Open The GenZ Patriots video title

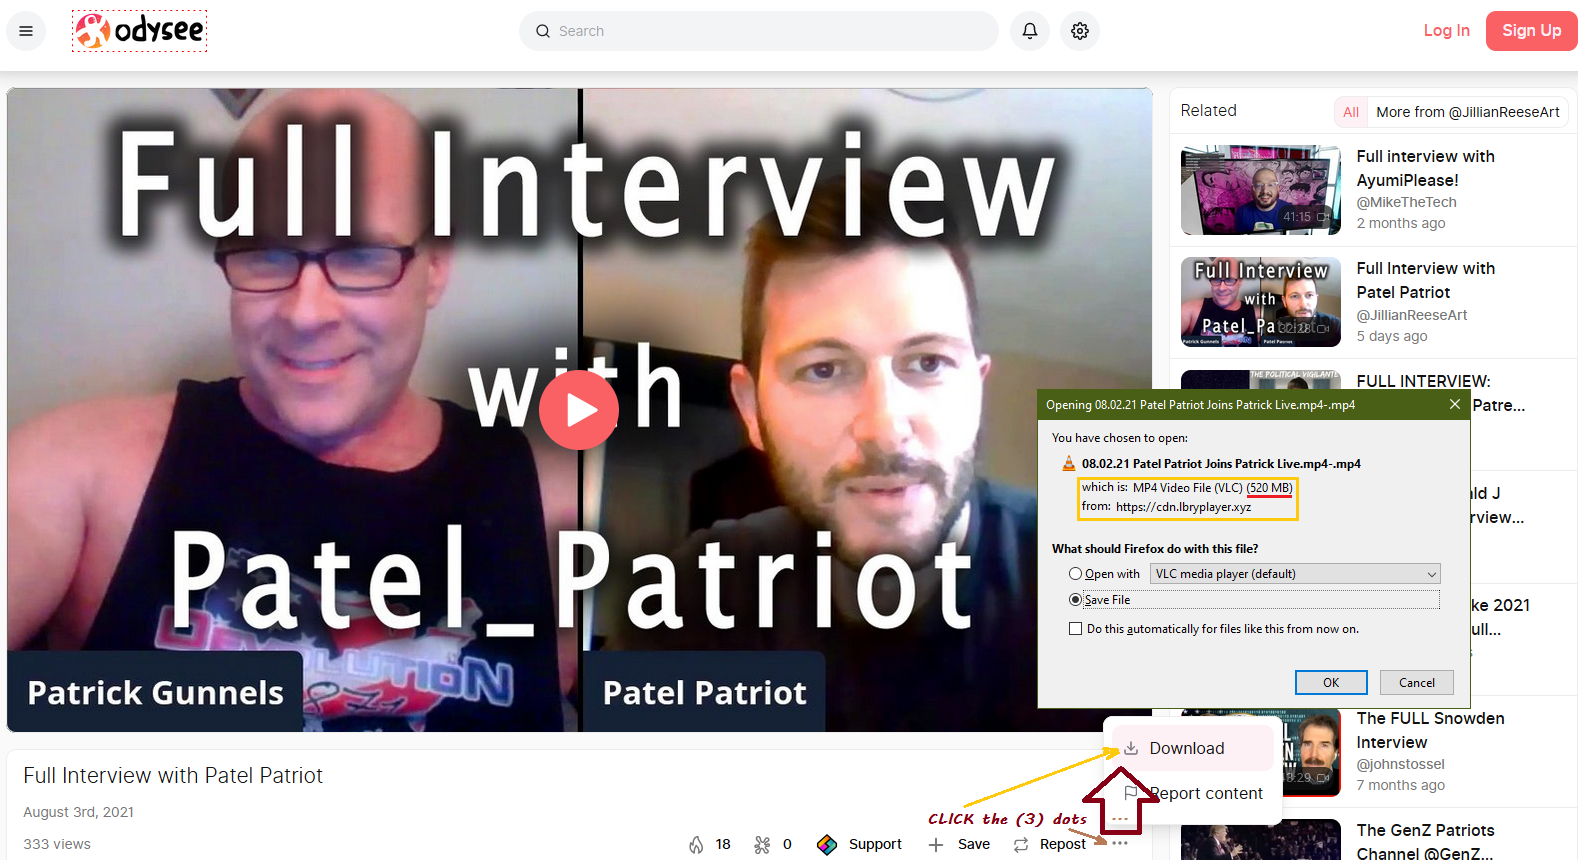[x=1425, y=841]
